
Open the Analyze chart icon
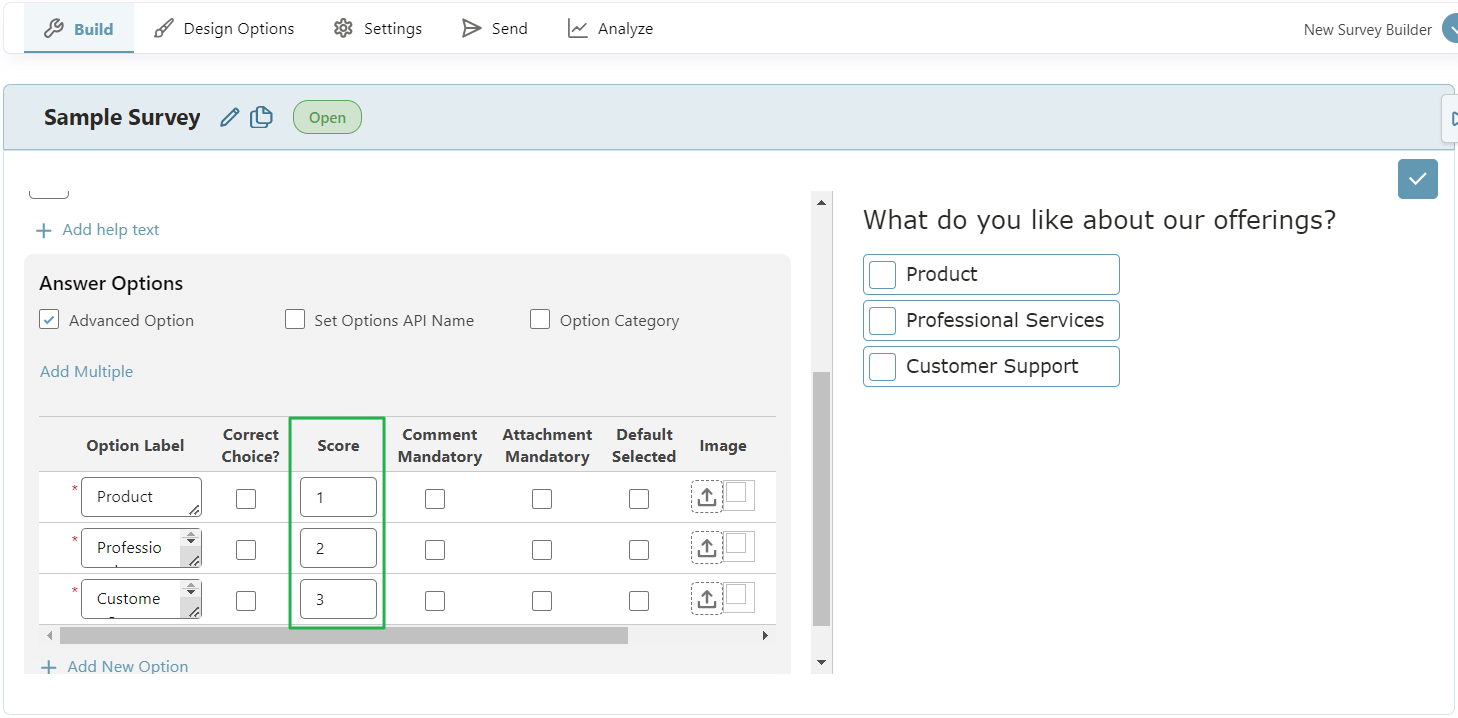(578, 28)
